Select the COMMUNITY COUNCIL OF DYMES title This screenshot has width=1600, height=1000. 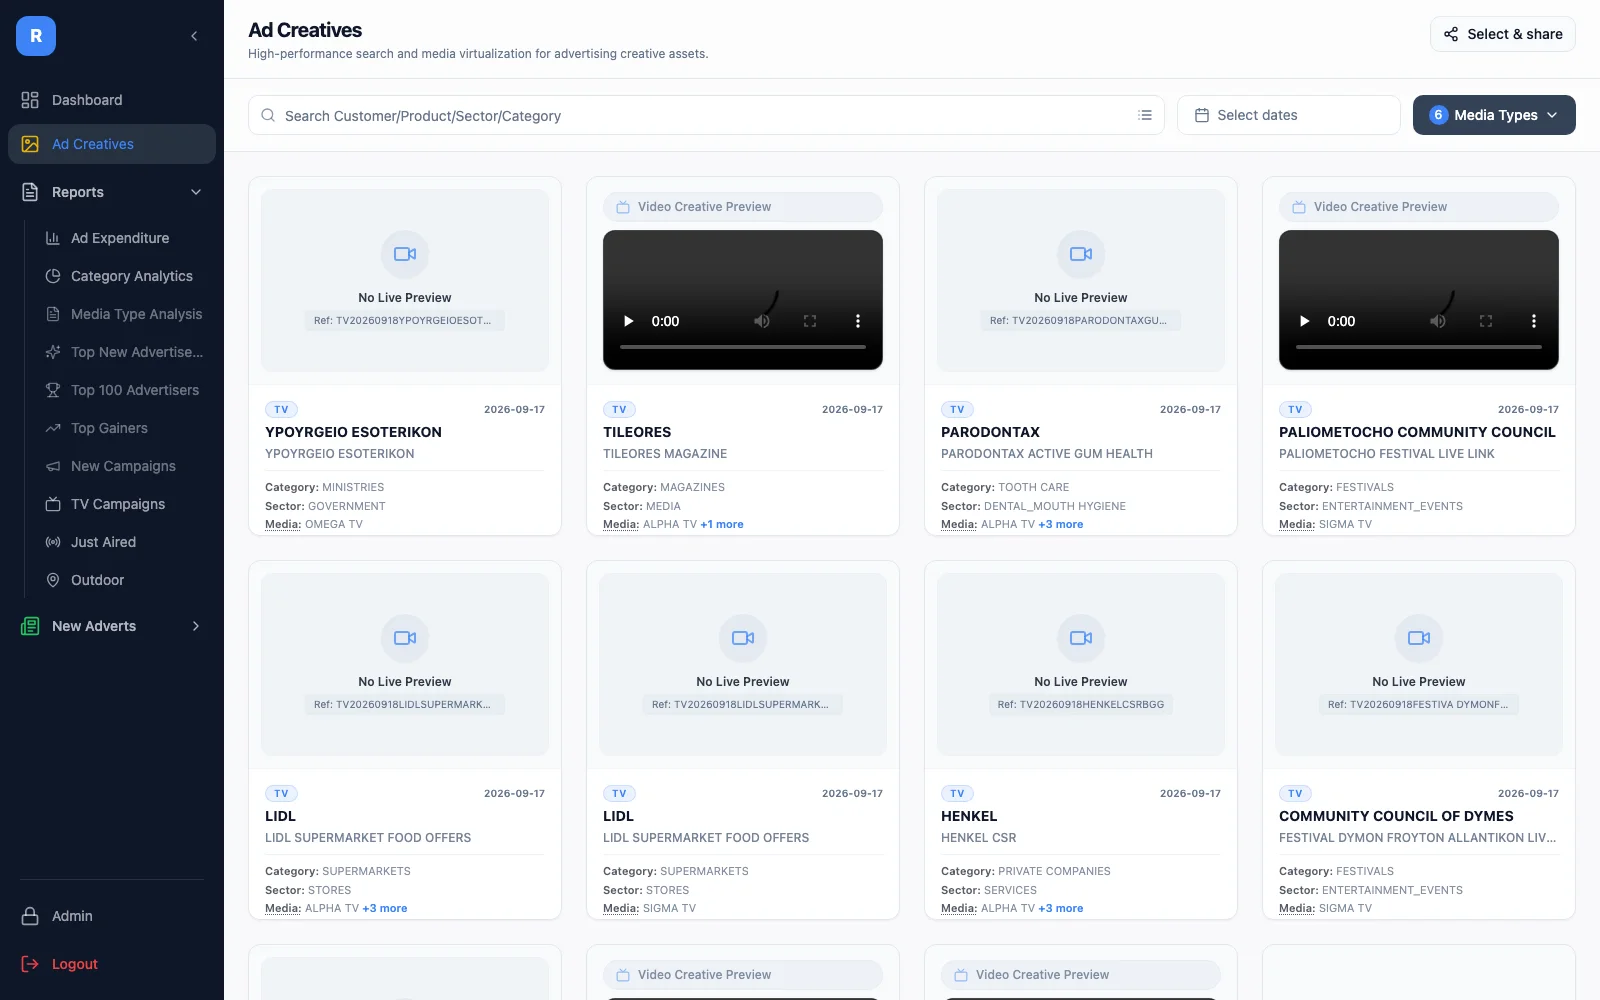pos(1396,816)
